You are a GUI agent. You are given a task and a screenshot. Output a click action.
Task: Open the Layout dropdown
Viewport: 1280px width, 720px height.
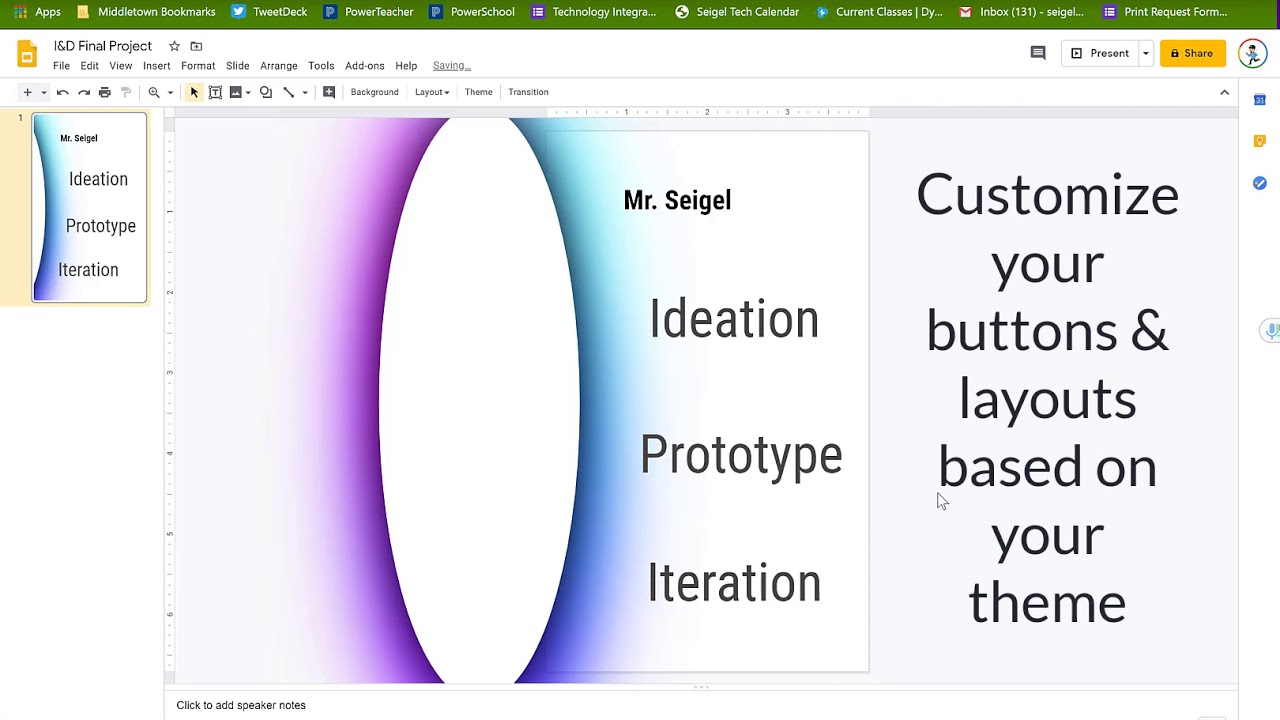tap(432, 92)
